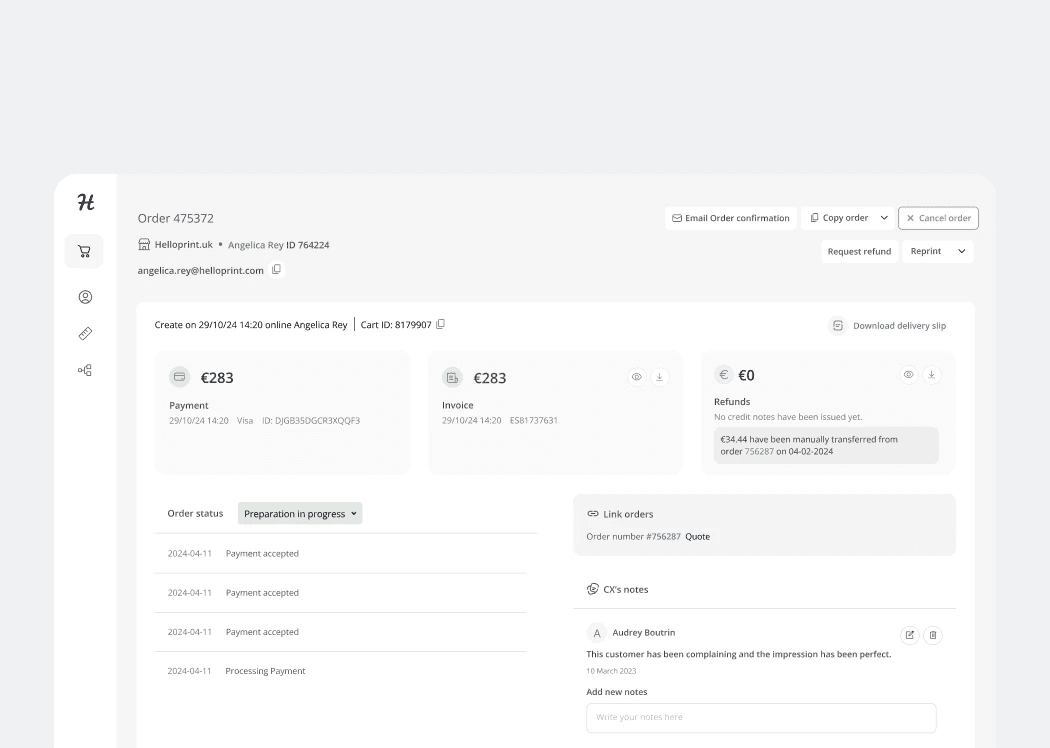1050x748 pixels.
Task: Click the ruler icon in the sidebar
Action: (x=84, y=333)
